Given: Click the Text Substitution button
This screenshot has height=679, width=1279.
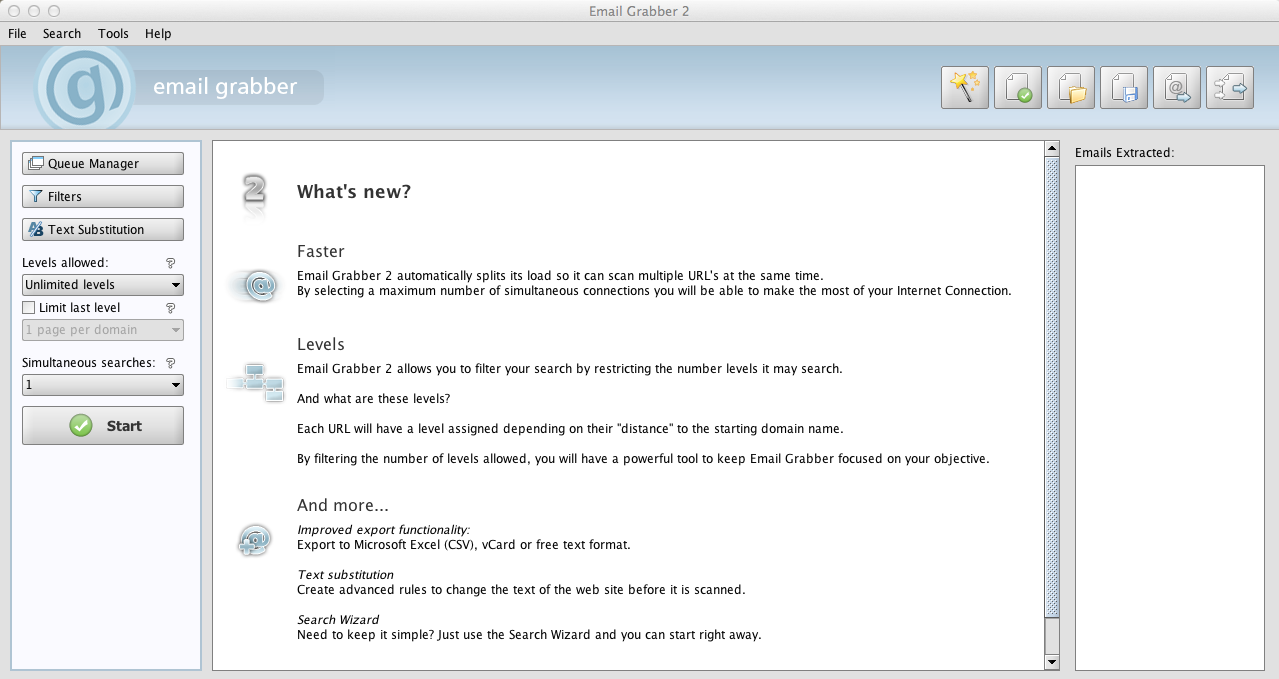Looking at the screenshot, I should tap(103, 230).
